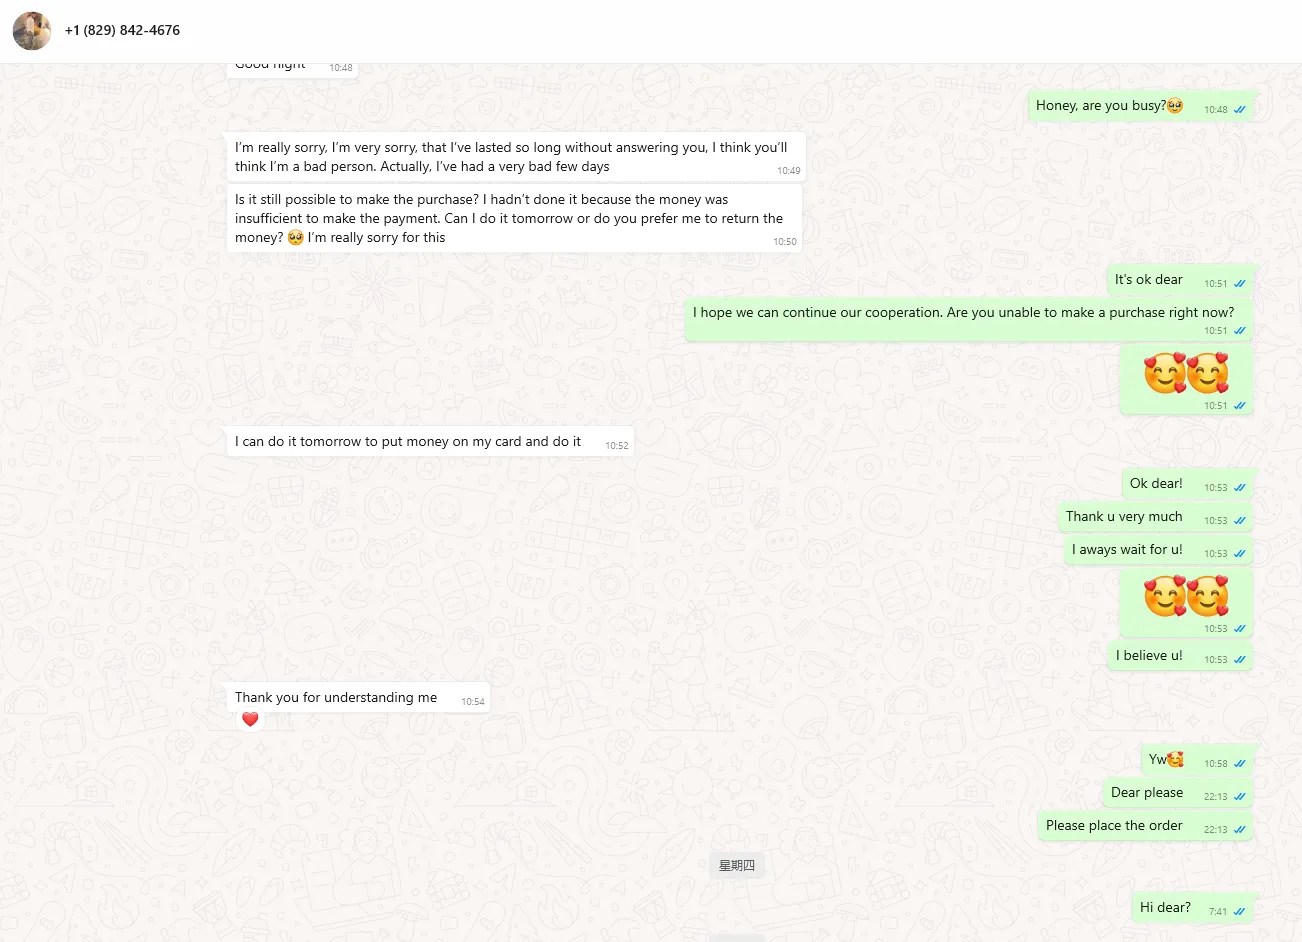Click the read ticks on 'I hope we can continue our cooperation'
Screen dimensions: 1302x942
click(1240, 331)
